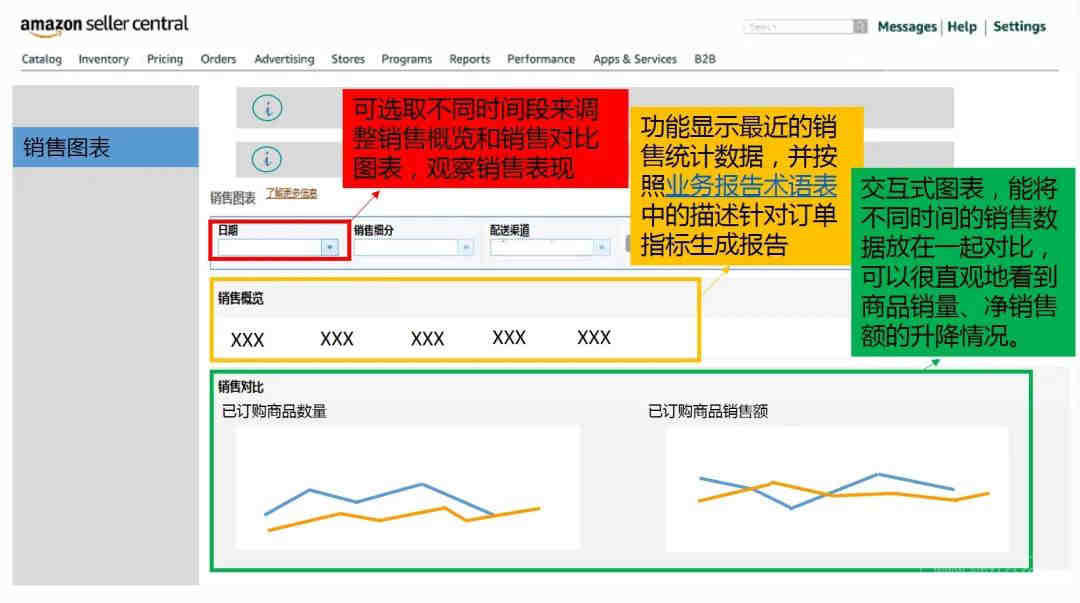1080x603 pixels.
Task: Open the Inventory menu
Action: tap(103, 59)
